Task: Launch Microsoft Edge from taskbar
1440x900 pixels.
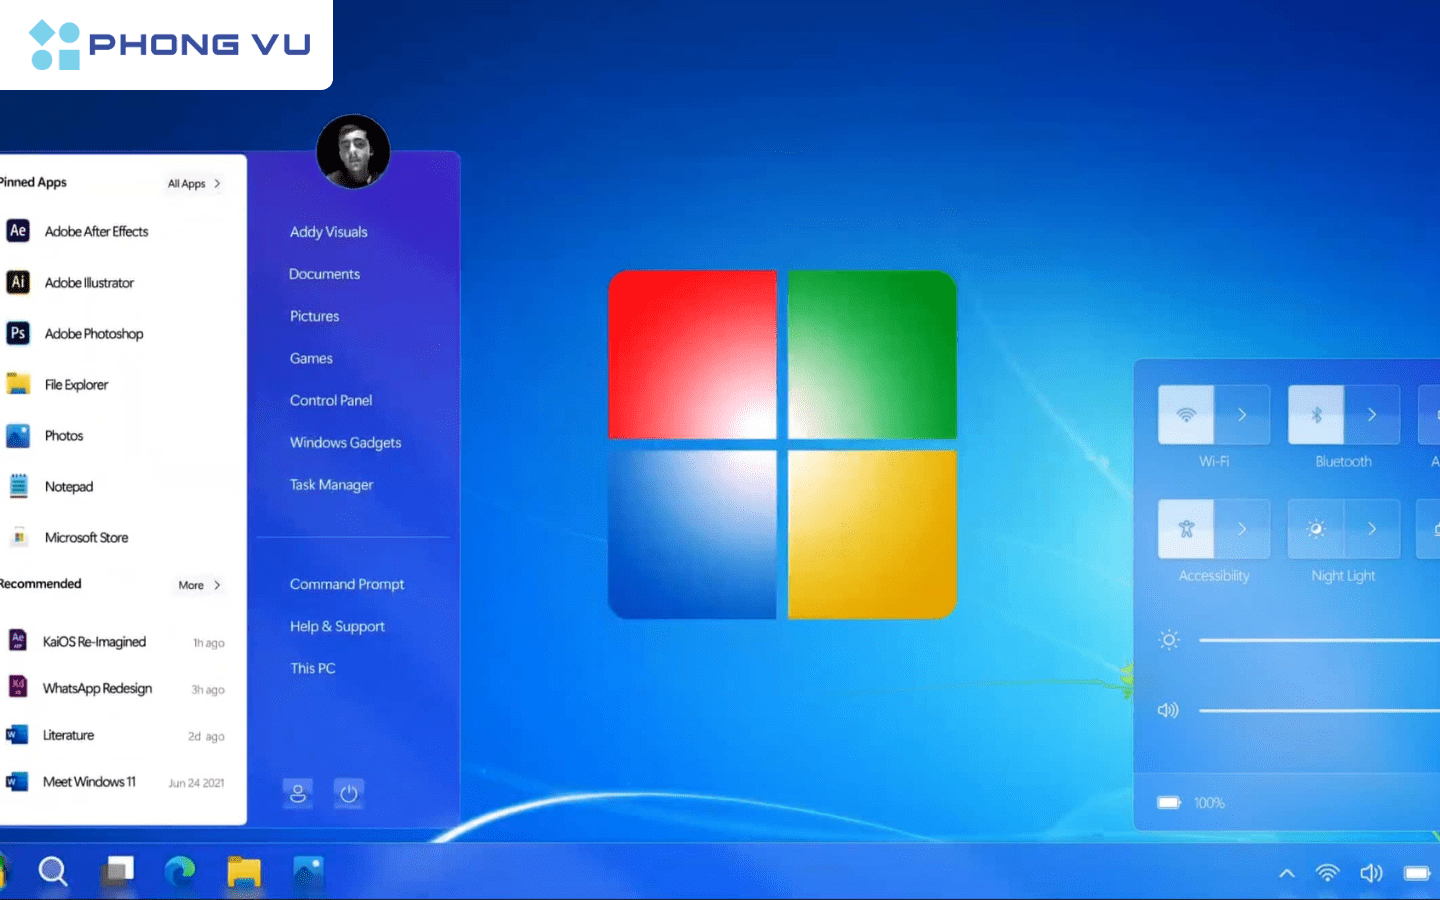Action: coord(180,872)
